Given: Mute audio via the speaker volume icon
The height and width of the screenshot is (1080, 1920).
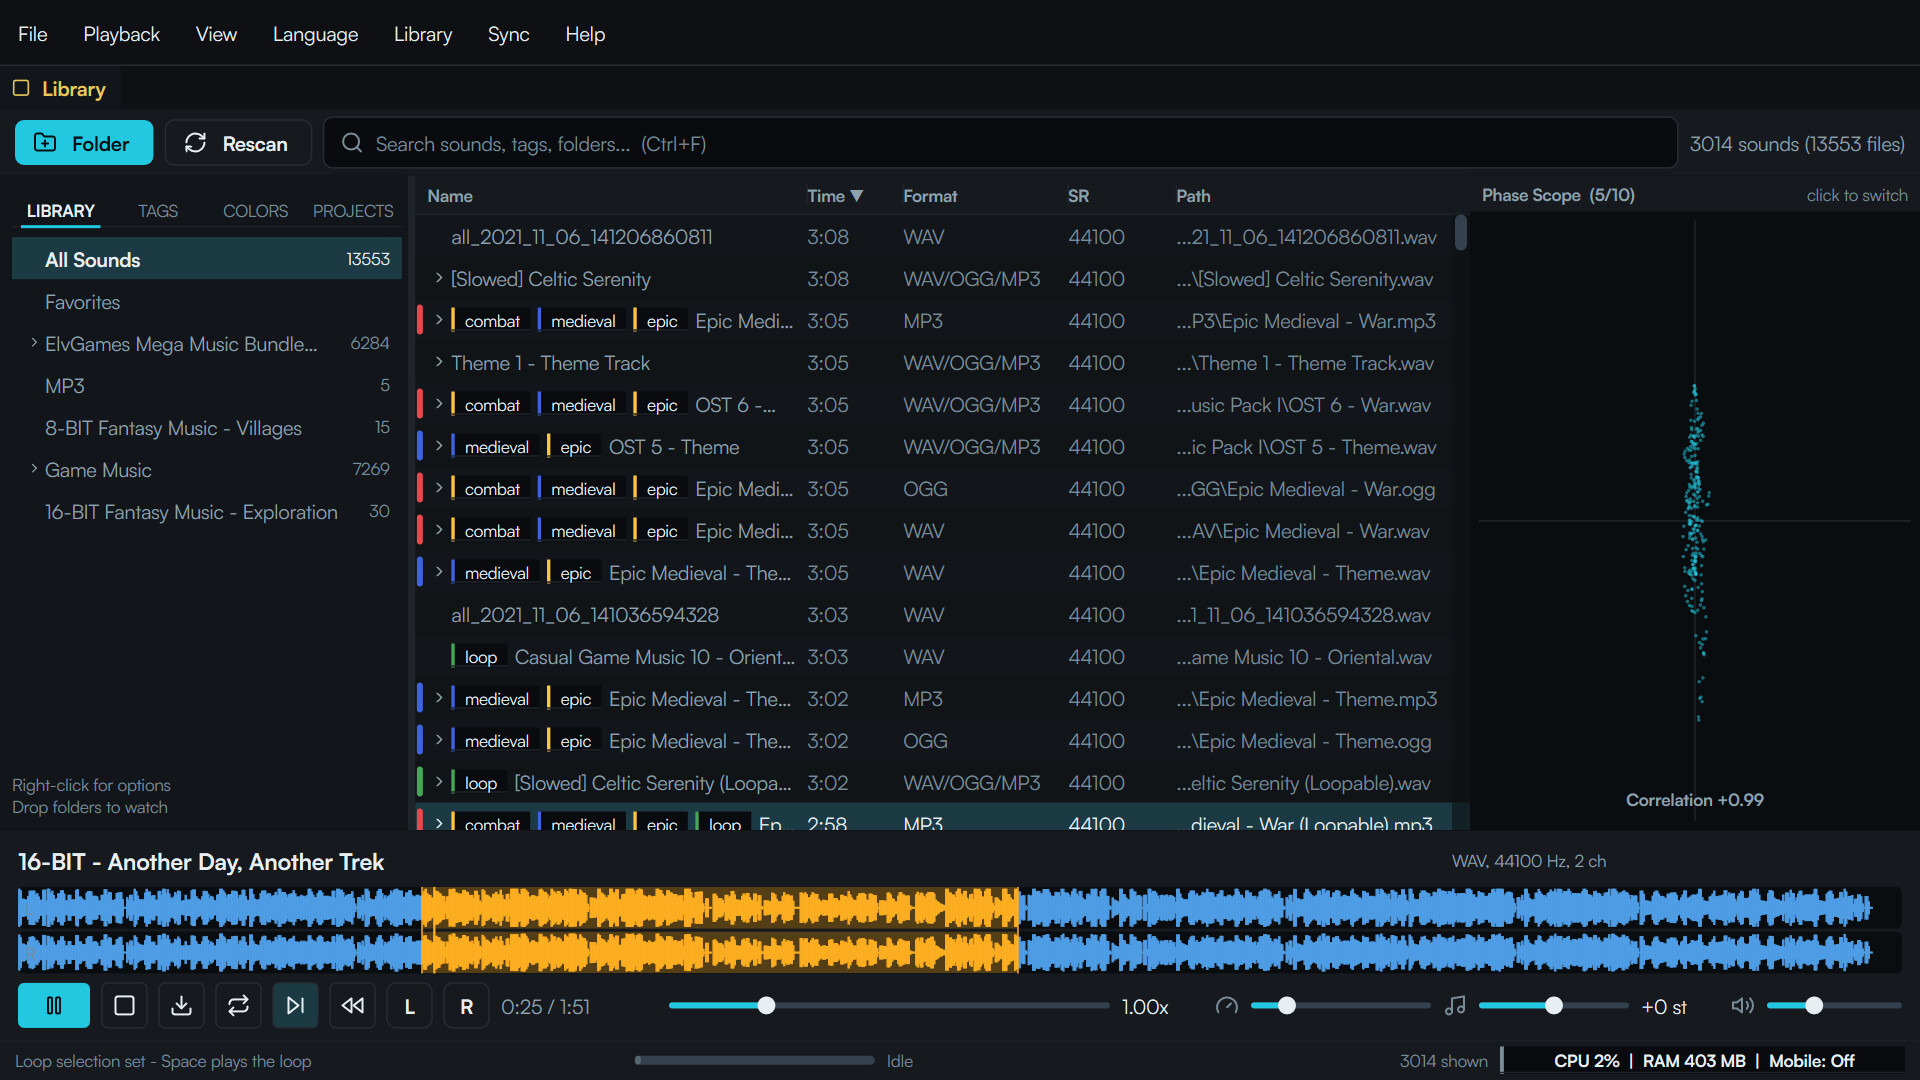Looking at the screenshot, I should [1742, 1006].
